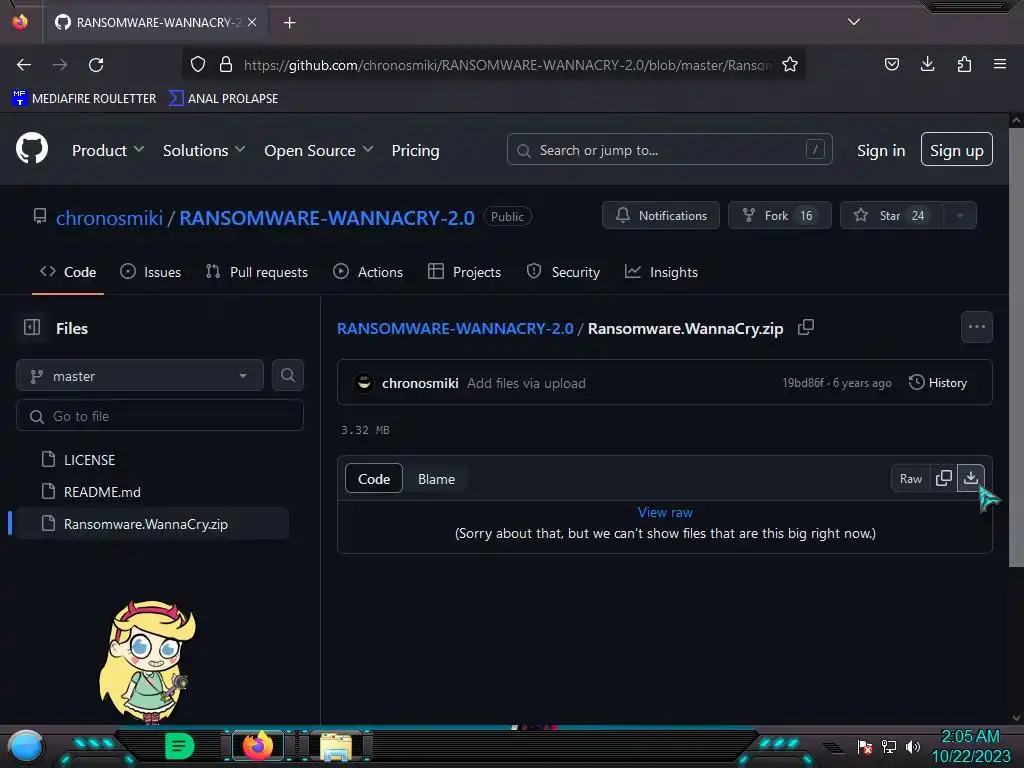Image resolution: width=1024 pixels, height=768 pixels.
Task: Fork the repository with Fork button
Action: (x=779, y=216)
